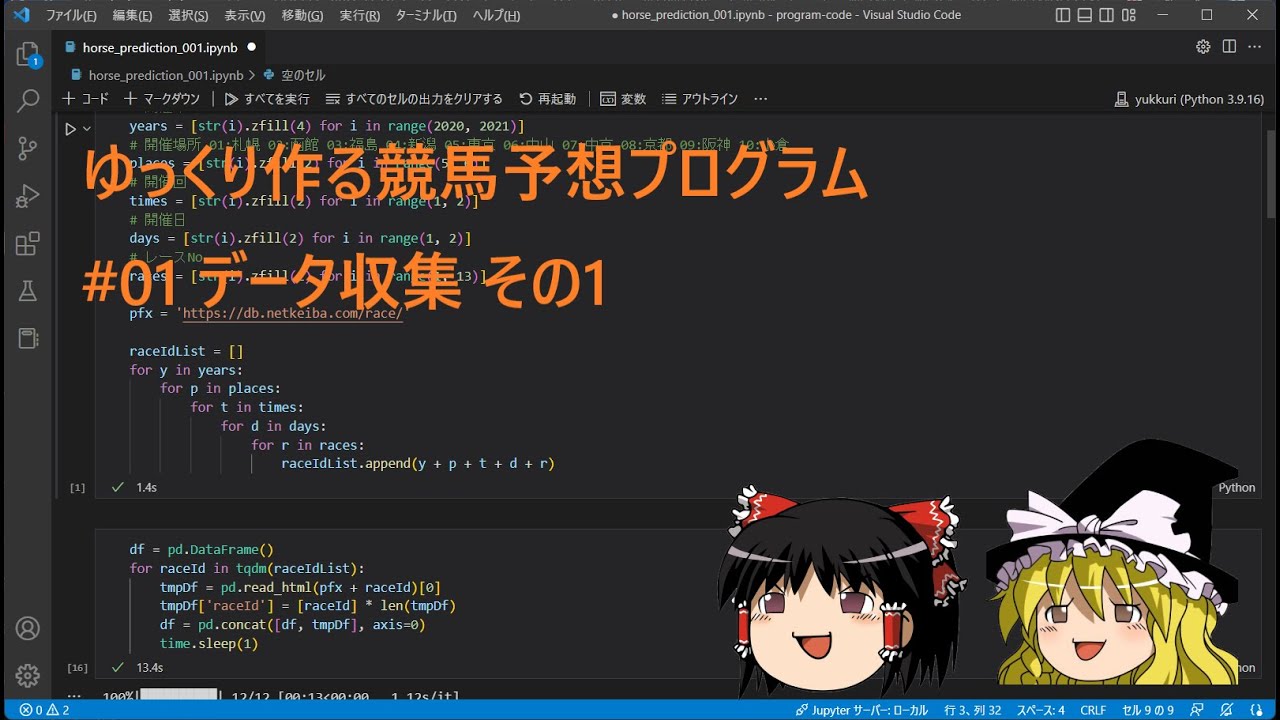Open the db.netkeiba.com/race URL link
1280x720 pixels.
pyautogui.click(x=293, y=313)
